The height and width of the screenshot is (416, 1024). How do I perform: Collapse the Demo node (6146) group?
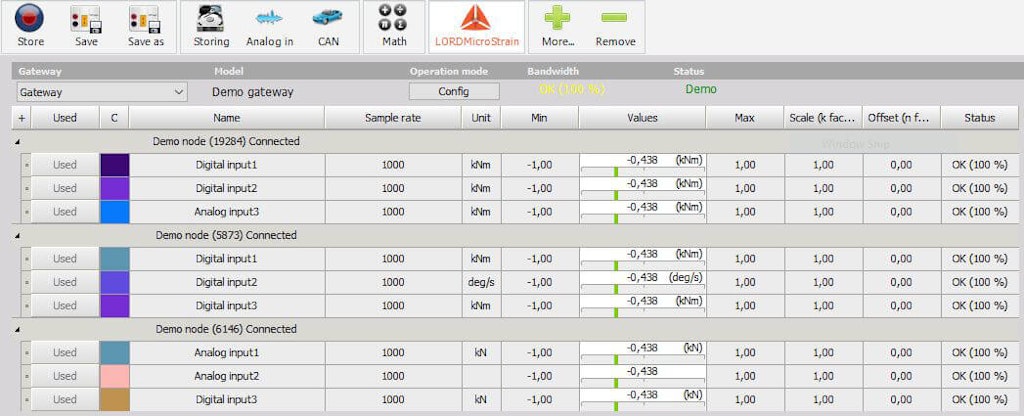18,330
